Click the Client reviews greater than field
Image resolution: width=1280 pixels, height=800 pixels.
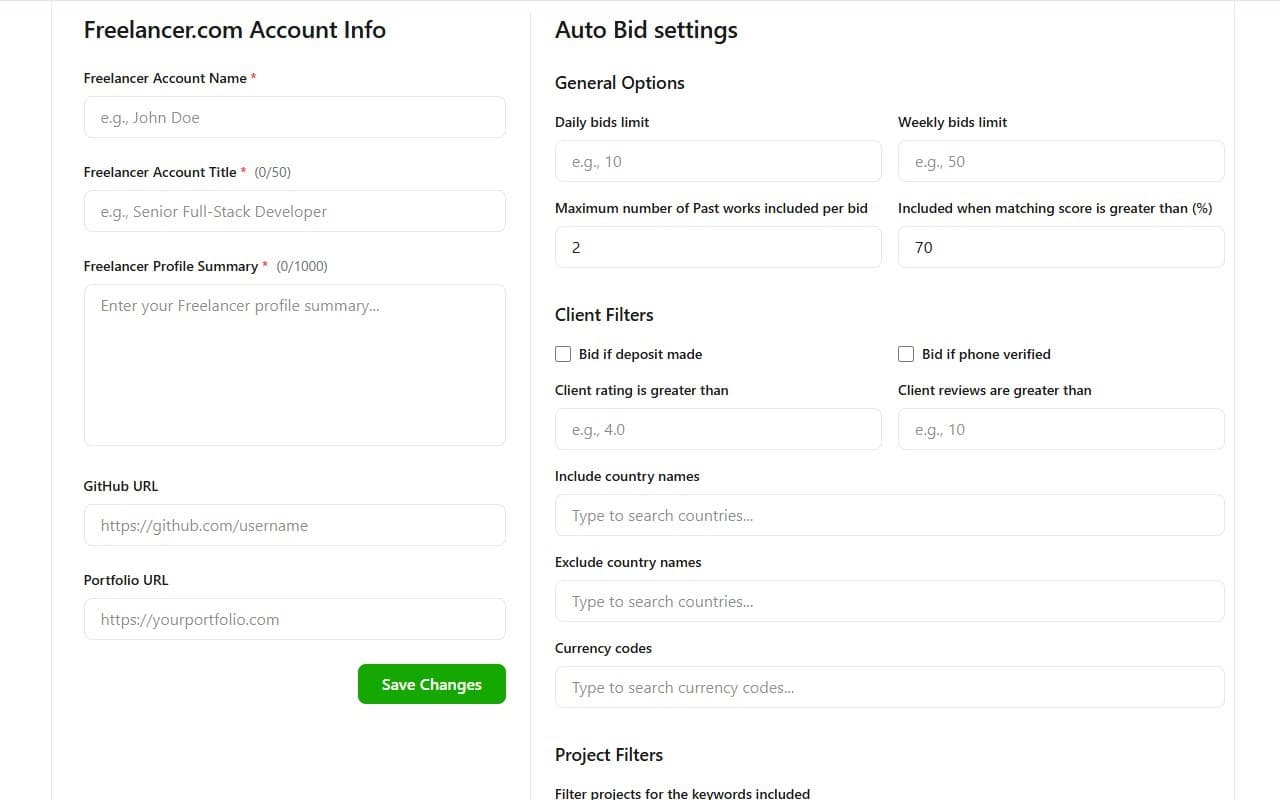[1060, 429]
